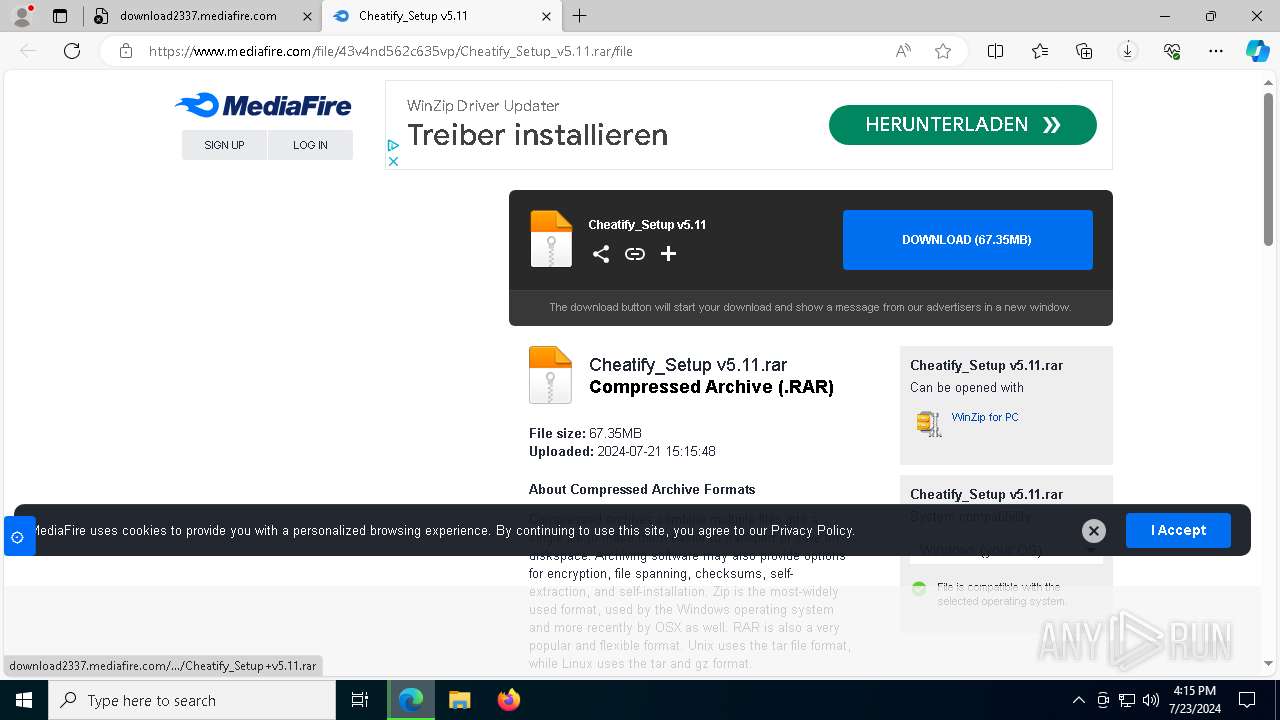Click the MediaFire logo
Viewport: 1280px width, 720px height.
point(263,105)
